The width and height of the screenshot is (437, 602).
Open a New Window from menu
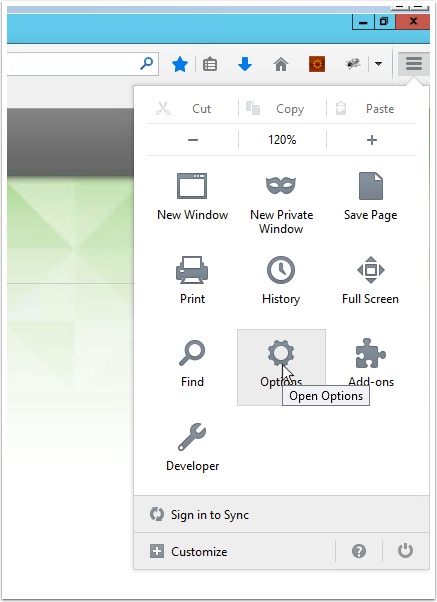click(x=192, y=197)
